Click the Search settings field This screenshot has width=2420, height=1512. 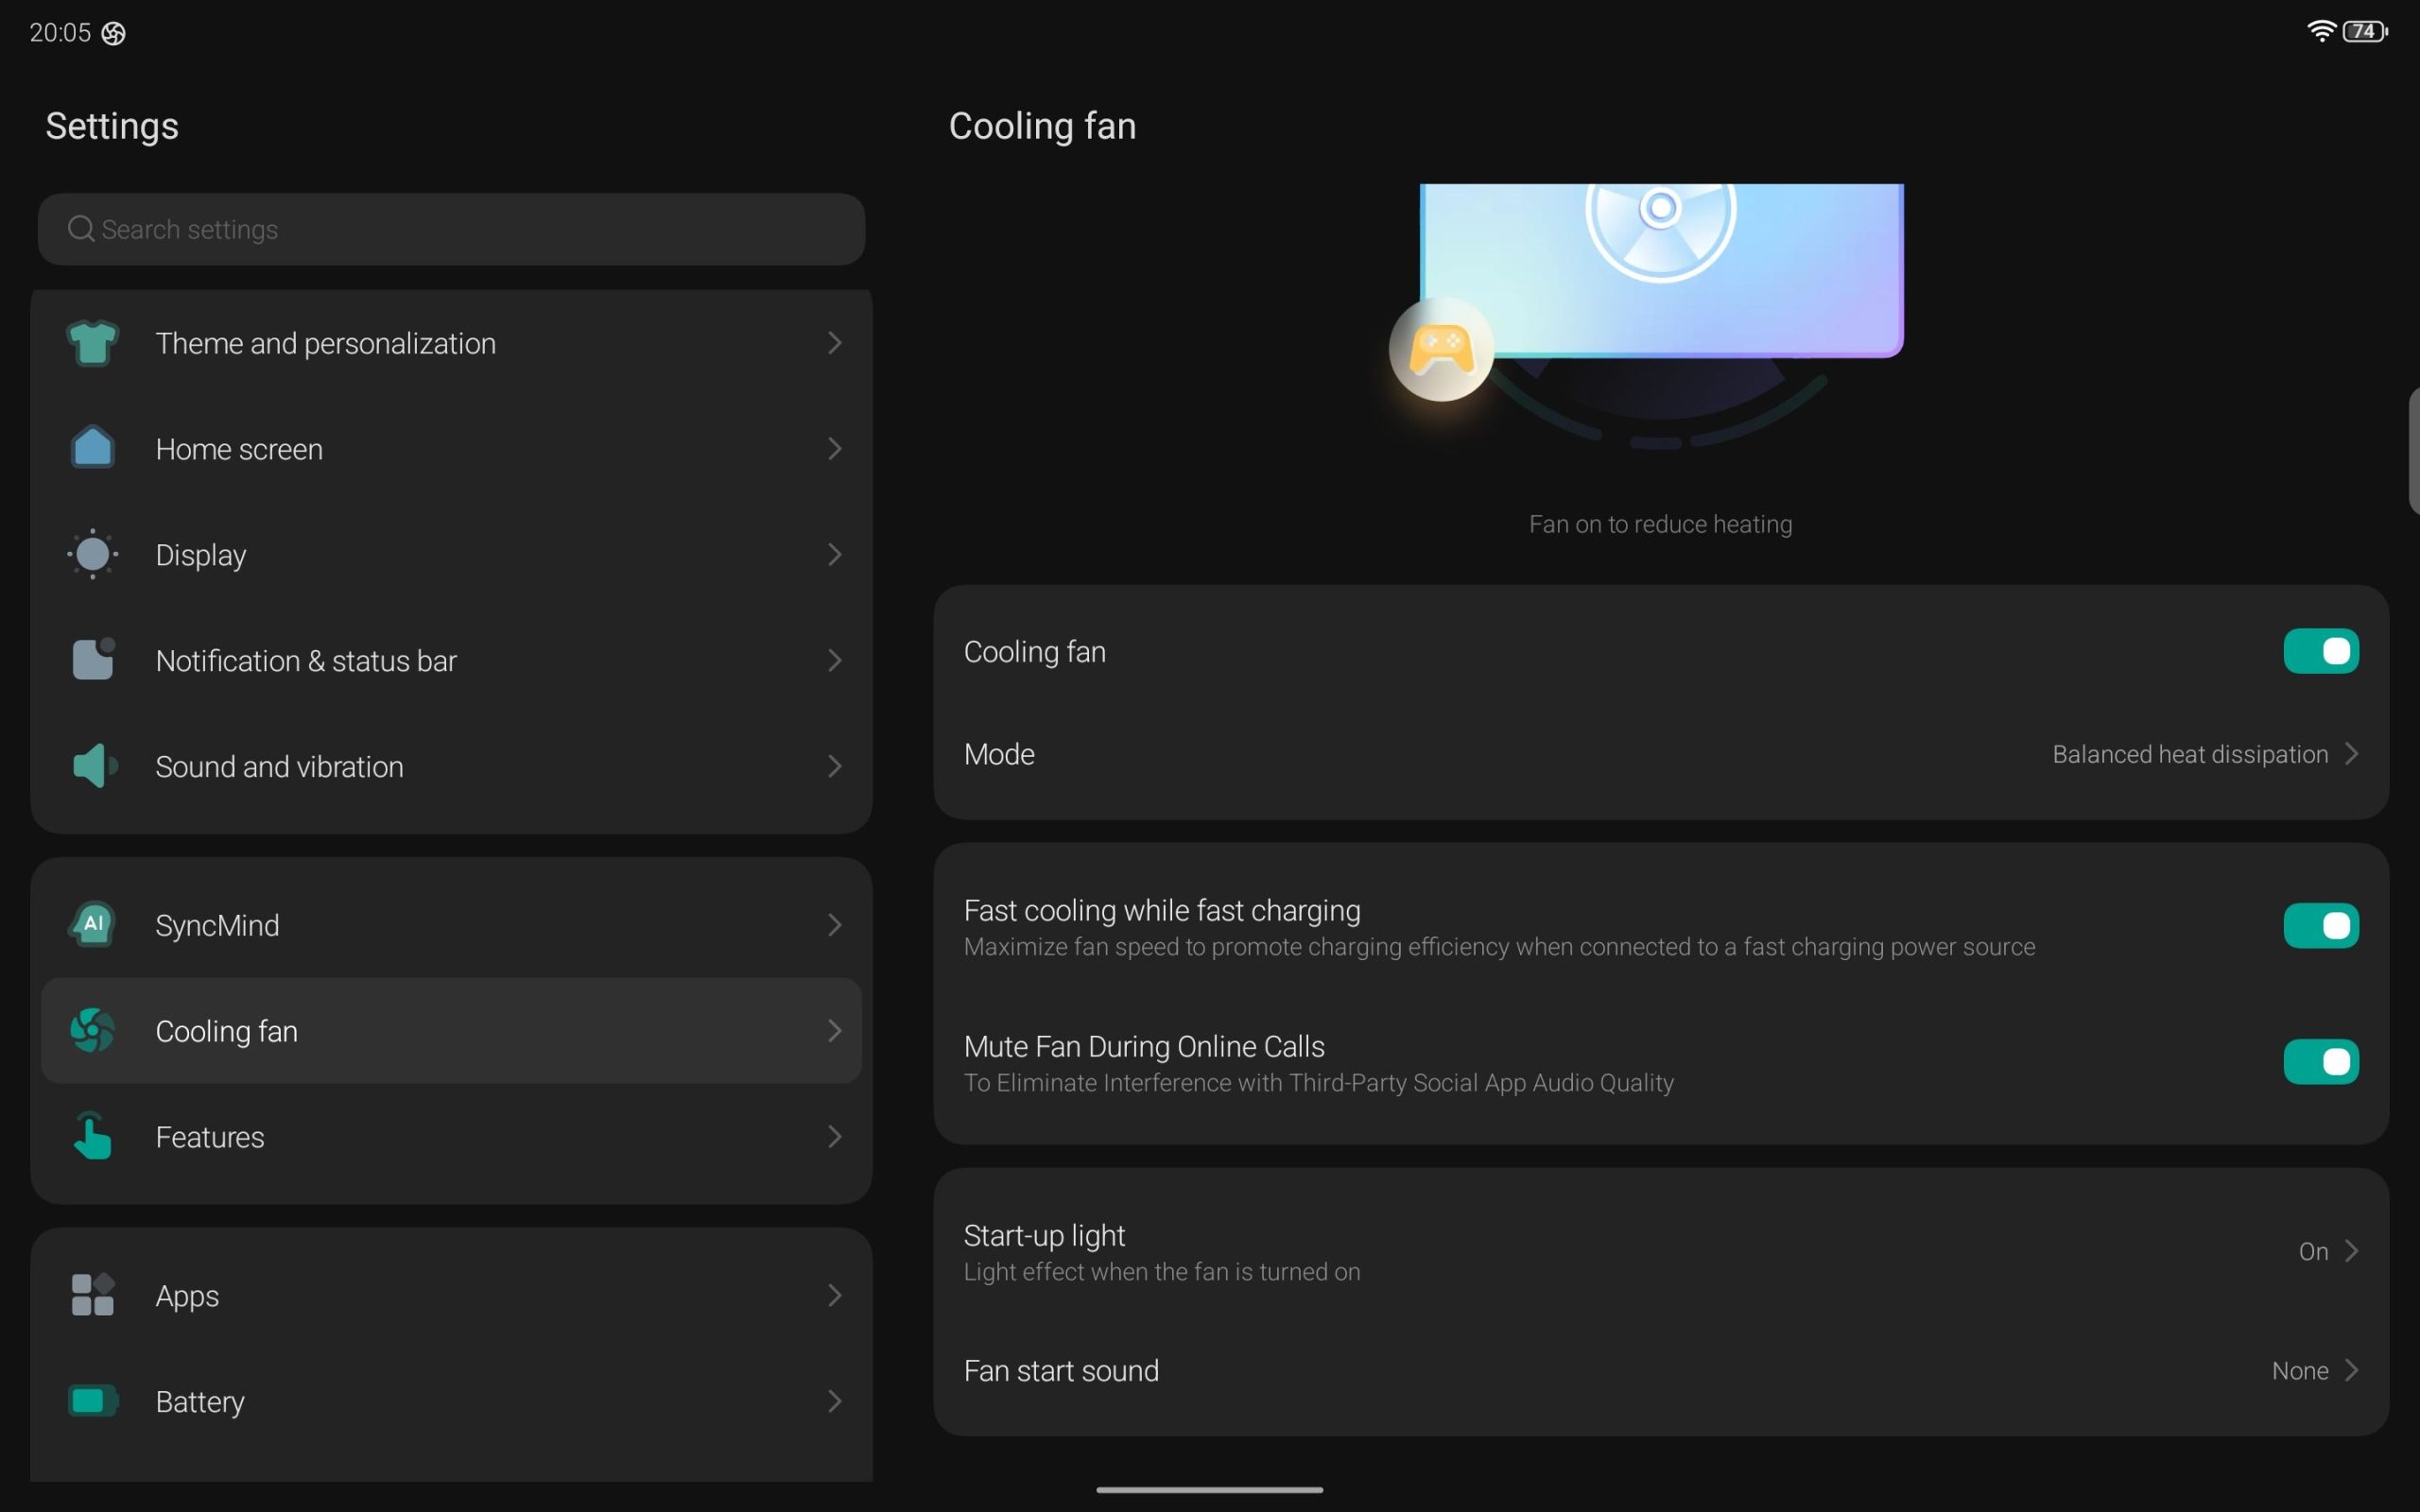pos(451,229)
